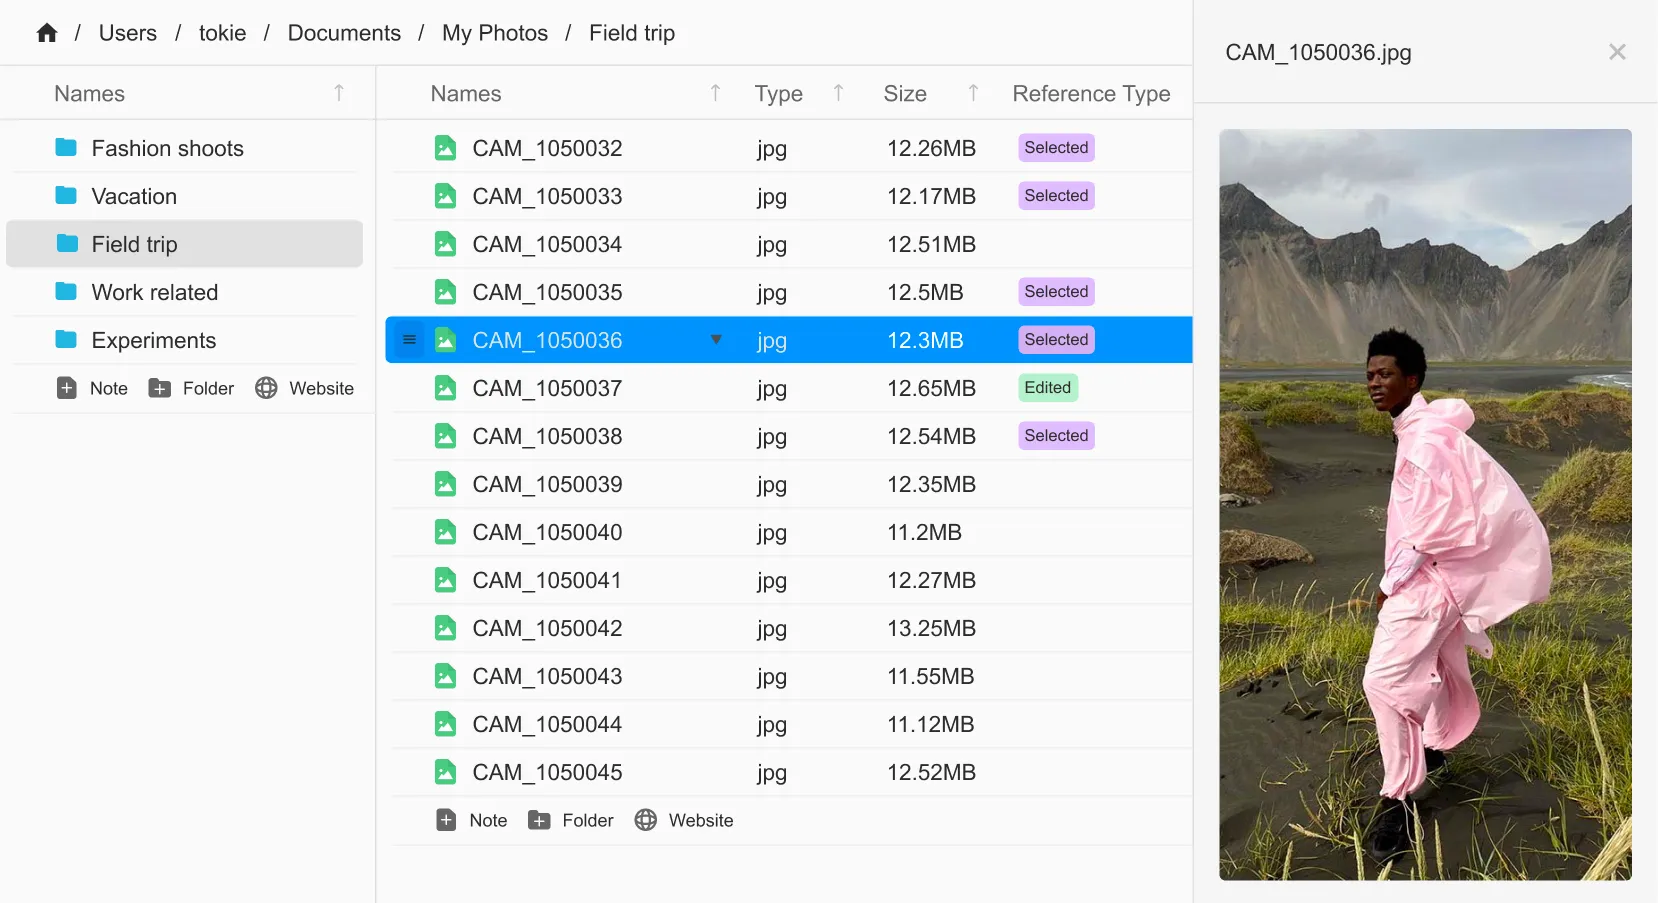Add a Website using sidebar globe icon
Viewport: 1658px width, 903px height.
(x=266, y=388)
